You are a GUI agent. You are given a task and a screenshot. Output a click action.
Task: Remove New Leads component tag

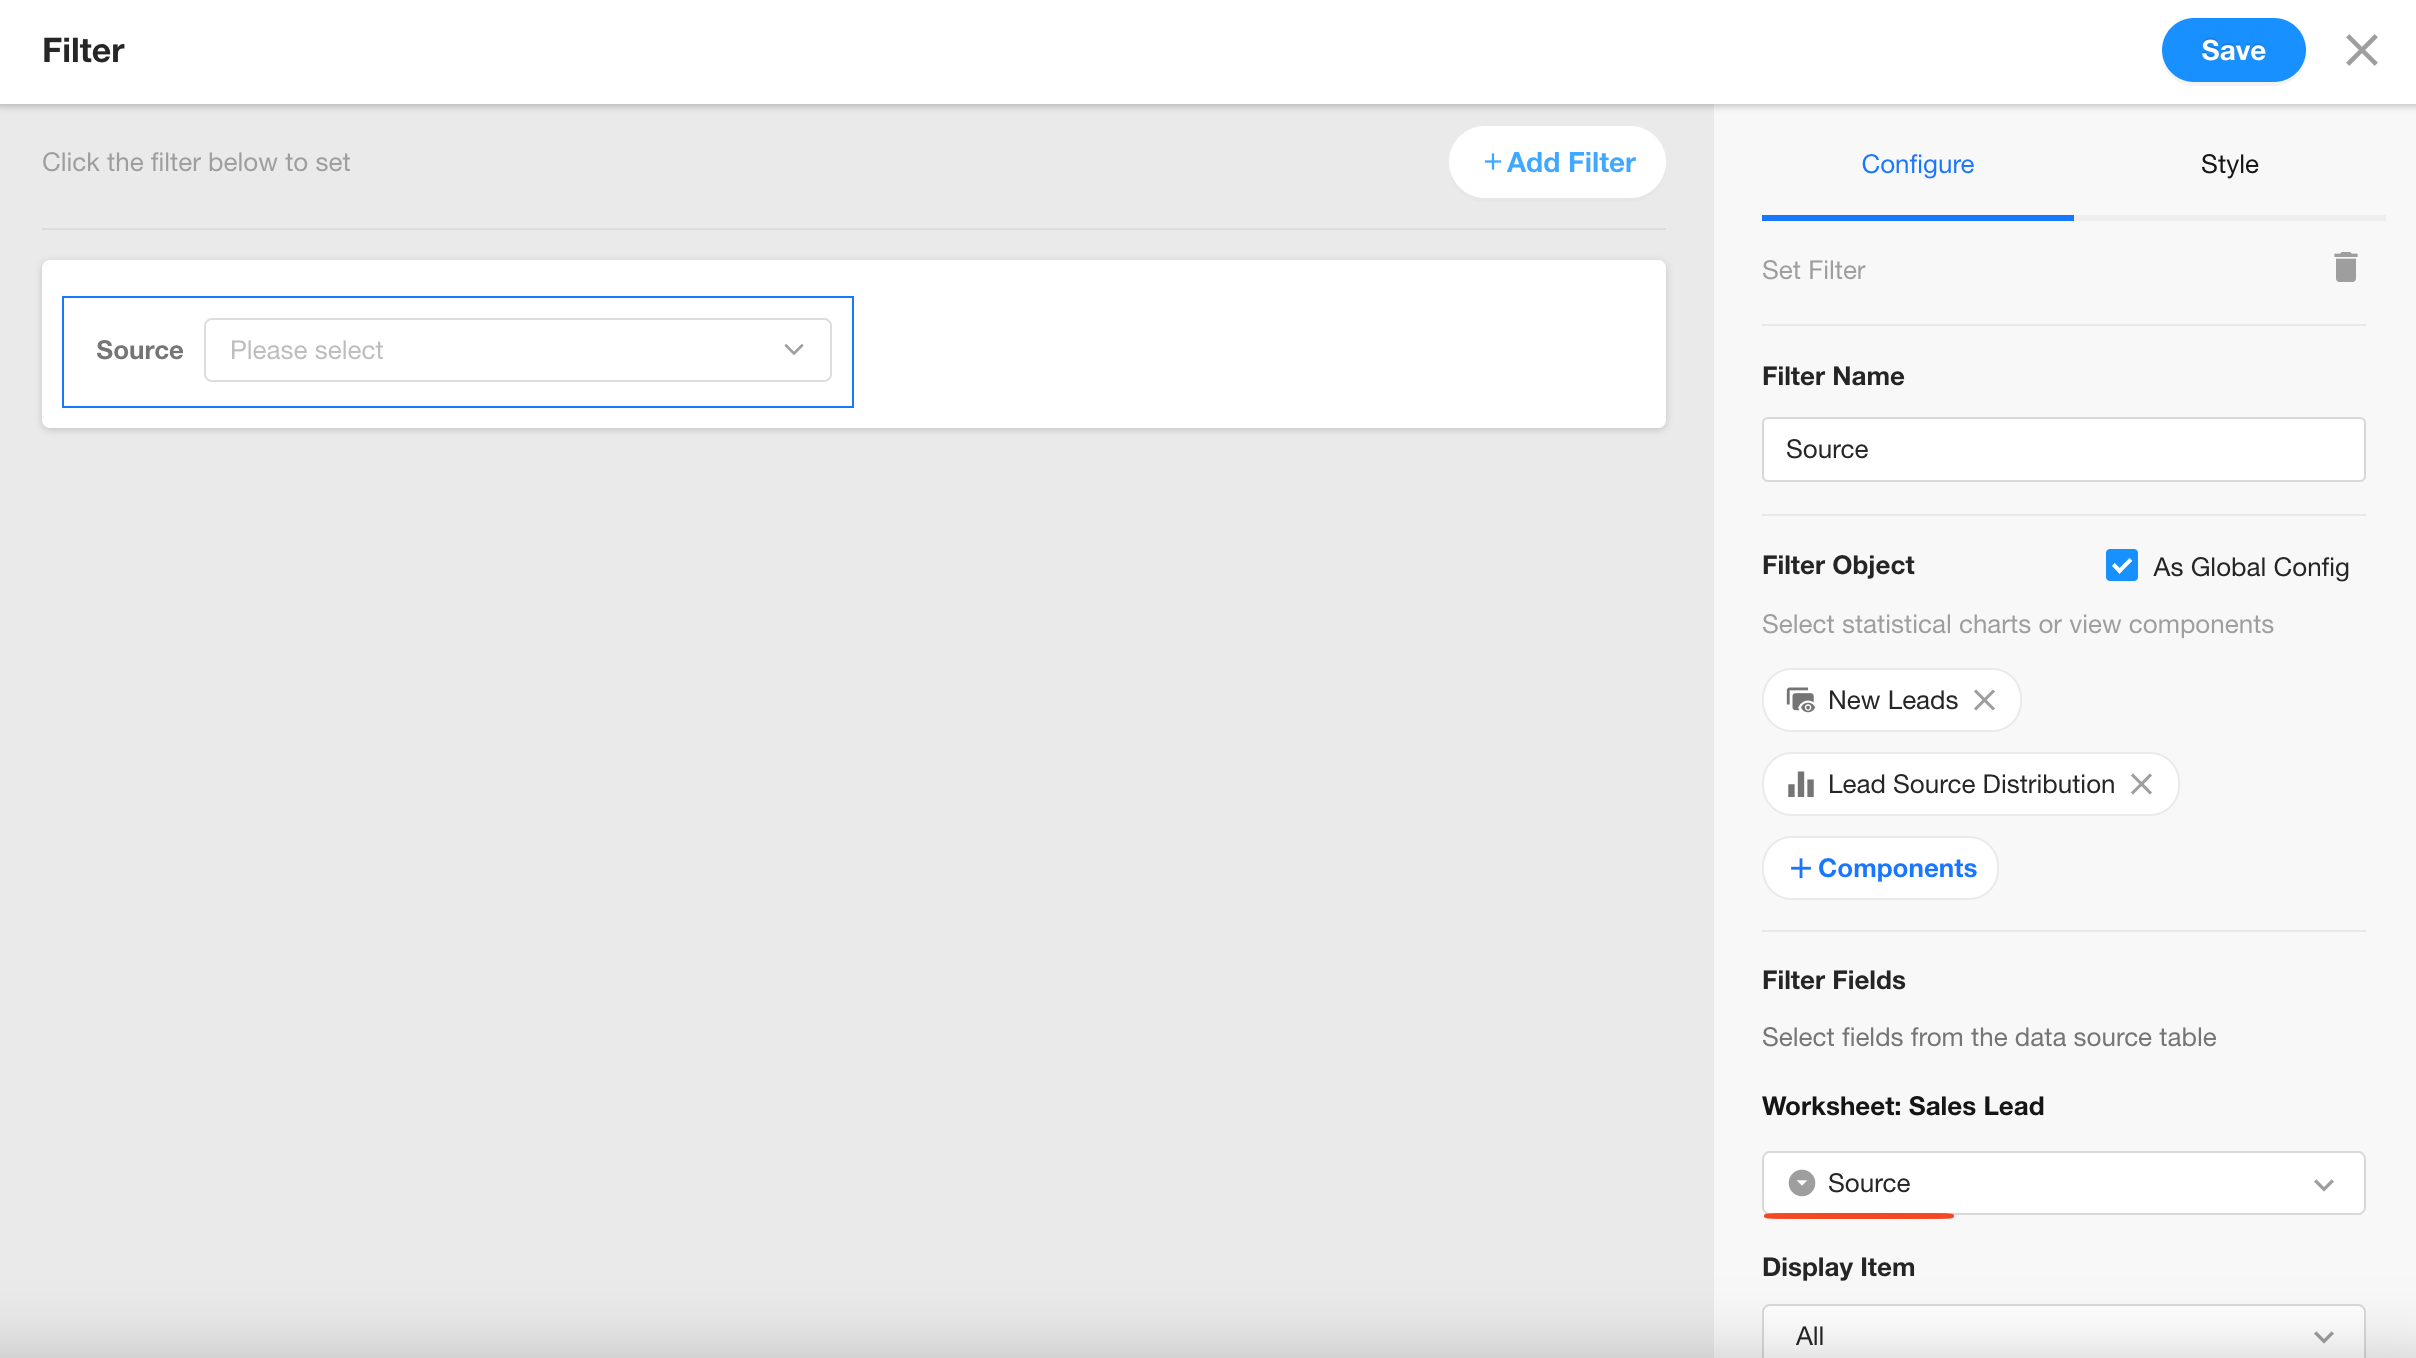[1985, 700]
